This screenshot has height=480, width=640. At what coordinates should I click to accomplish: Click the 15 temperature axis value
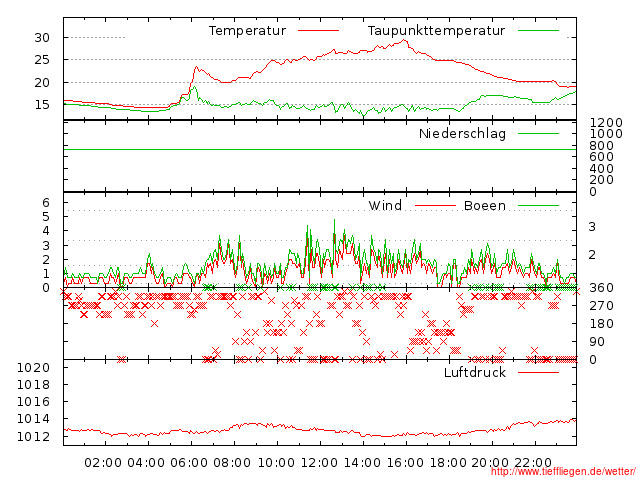pyautogui.click(x=42, y=105)
